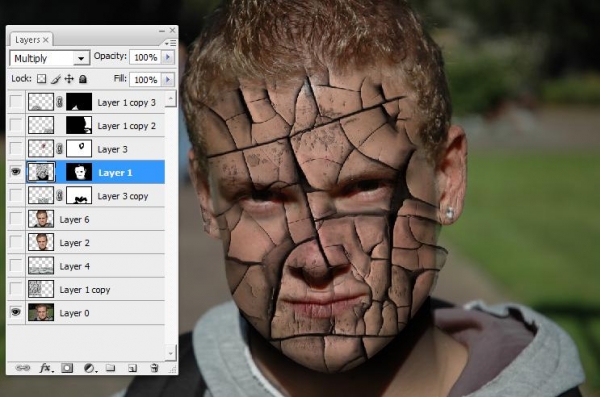Close the Layers panel window
Screen dimensions: 600x397
coord(173,30)
